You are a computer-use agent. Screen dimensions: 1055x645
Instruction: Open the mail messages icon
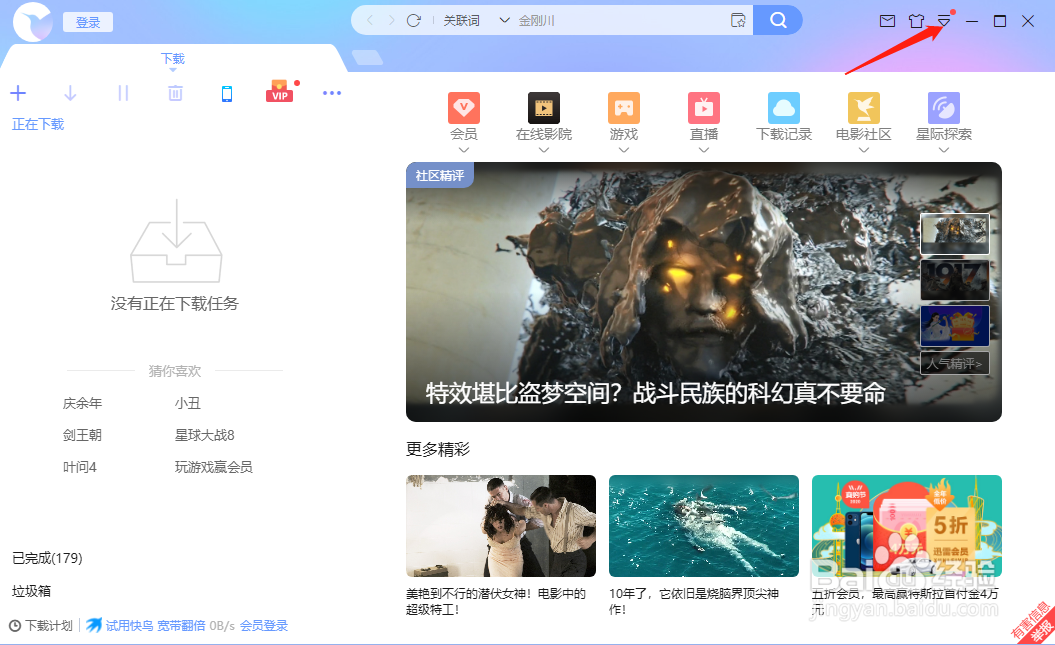[887, 21]
